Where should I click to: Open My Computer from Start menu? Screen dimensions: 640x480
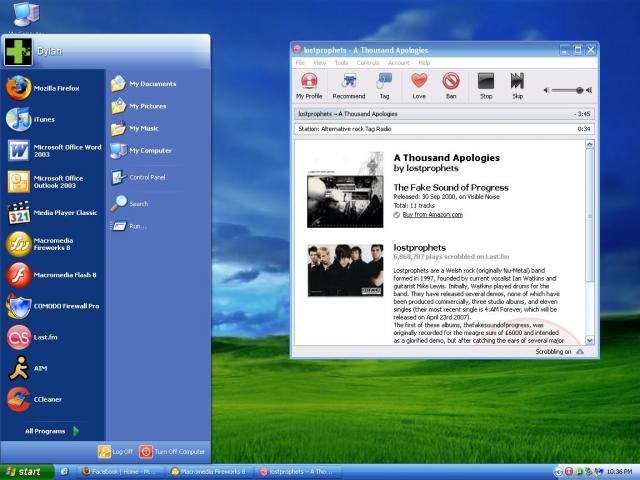pos(141,151)
